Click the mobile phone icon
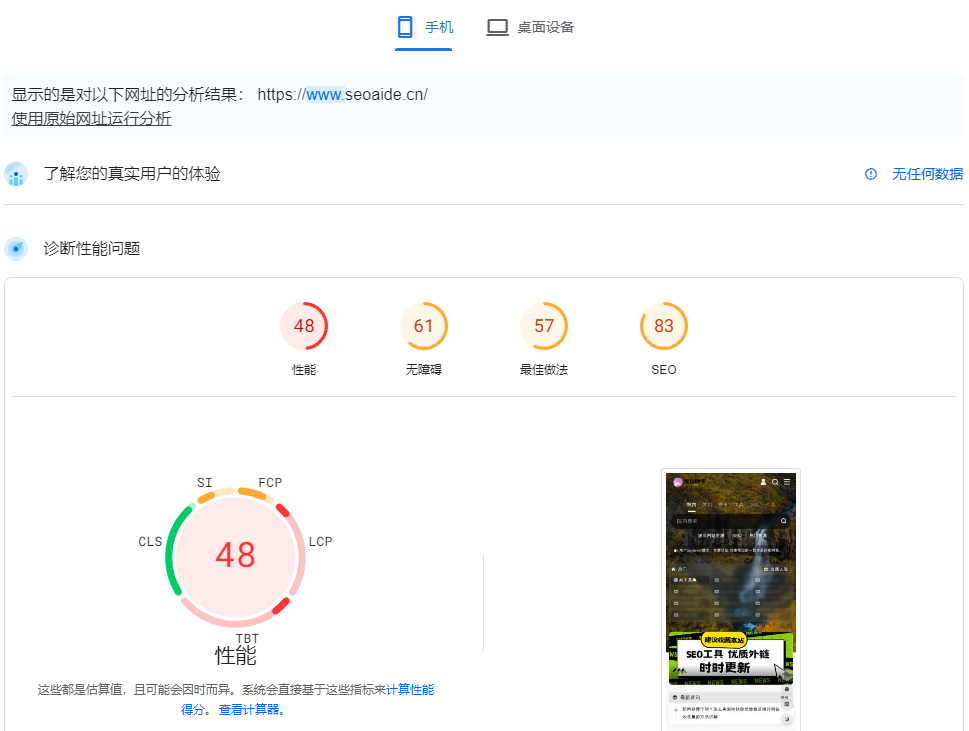 pyautogui.click(x=405, y=27)
